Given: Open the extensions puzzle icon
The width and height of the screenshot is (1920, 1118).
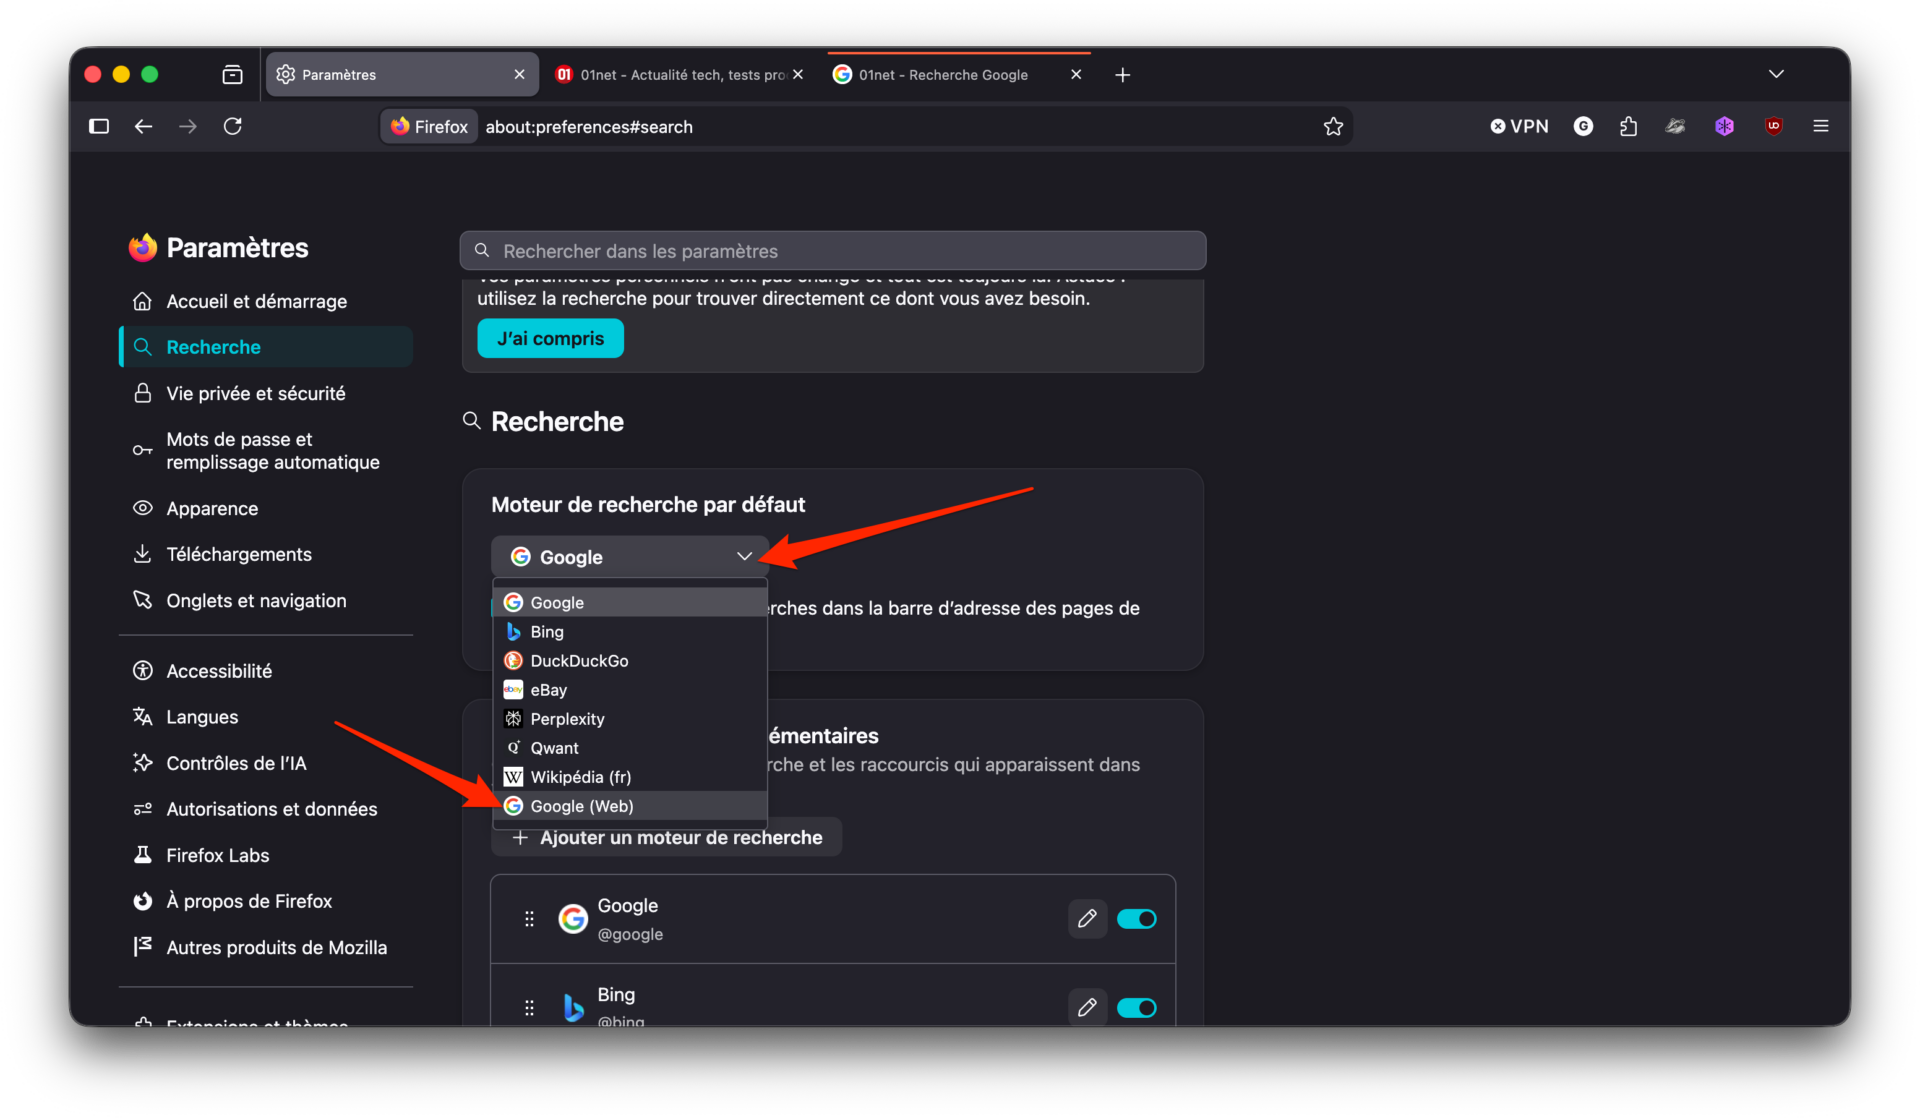Looking at the screenshot, I should click(1629, 126).
